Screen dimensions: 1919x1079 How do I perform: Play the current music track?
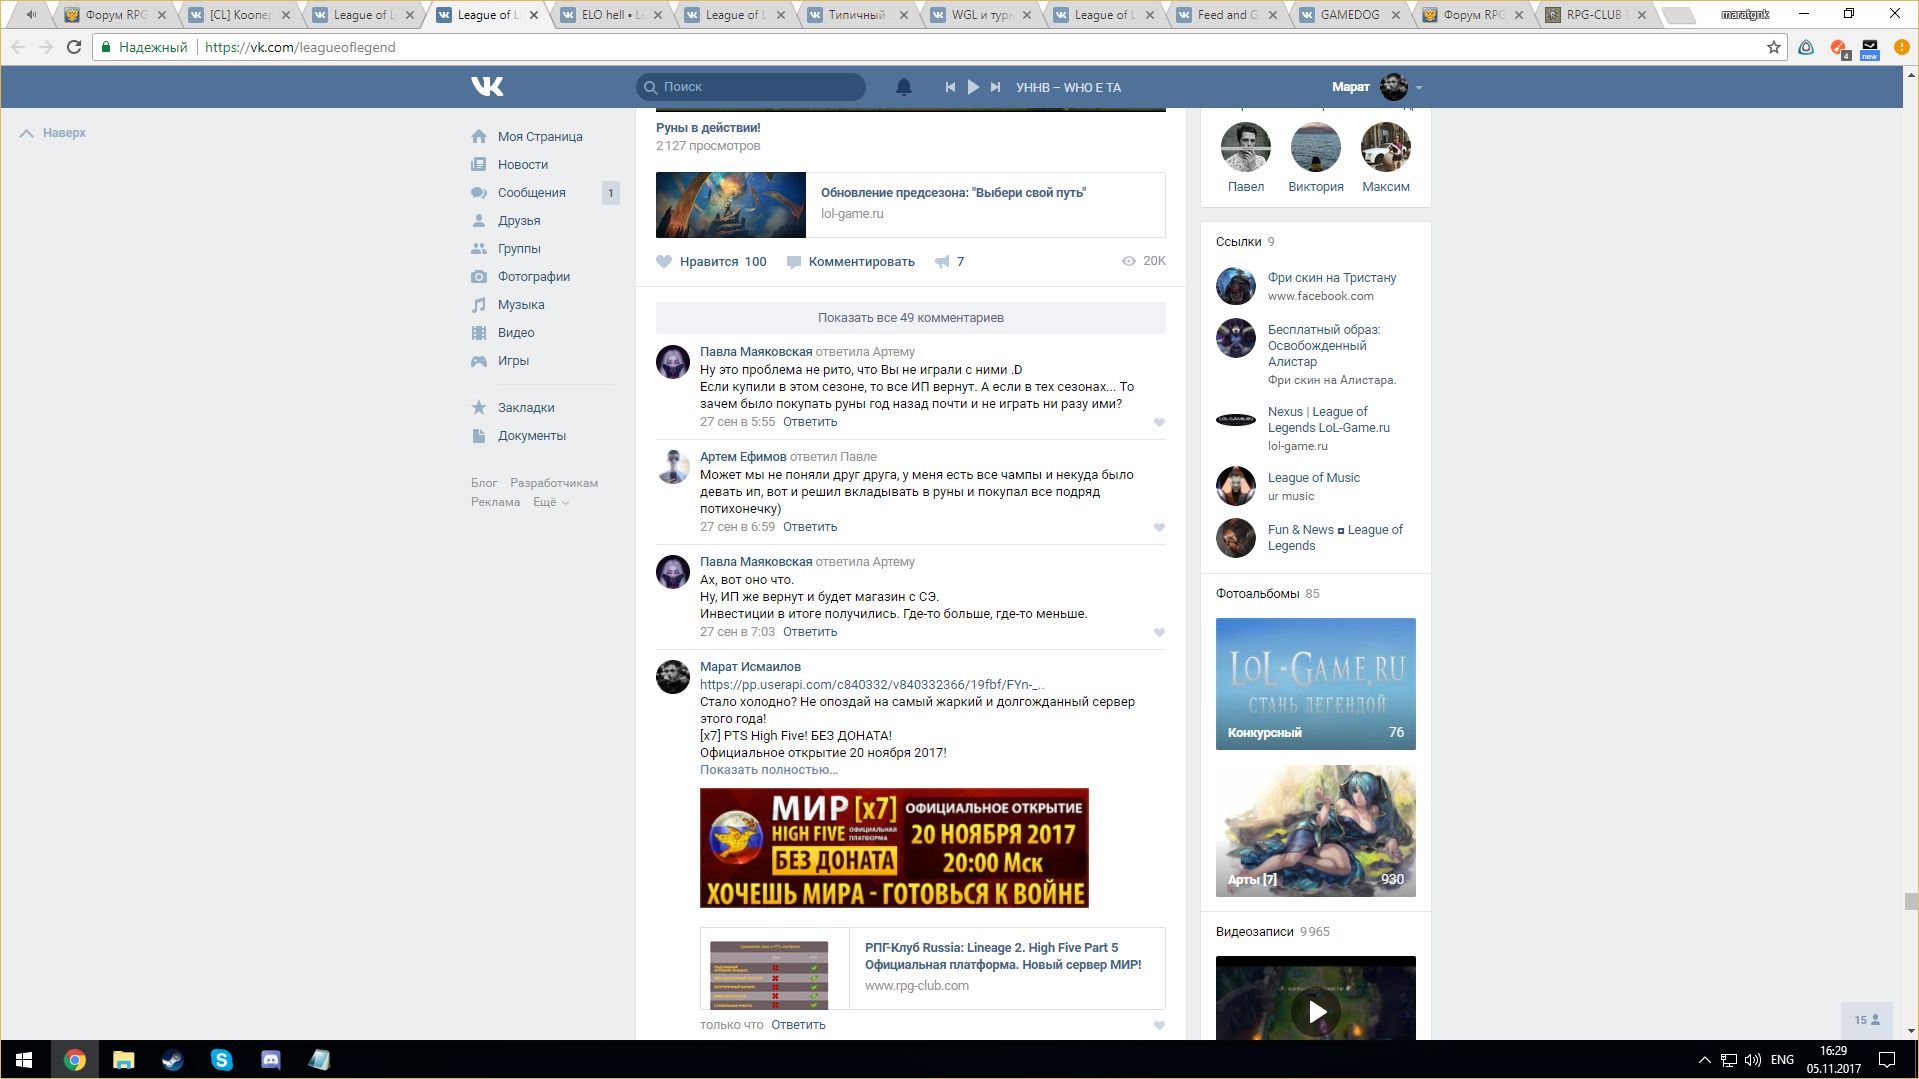click(973, 87)
